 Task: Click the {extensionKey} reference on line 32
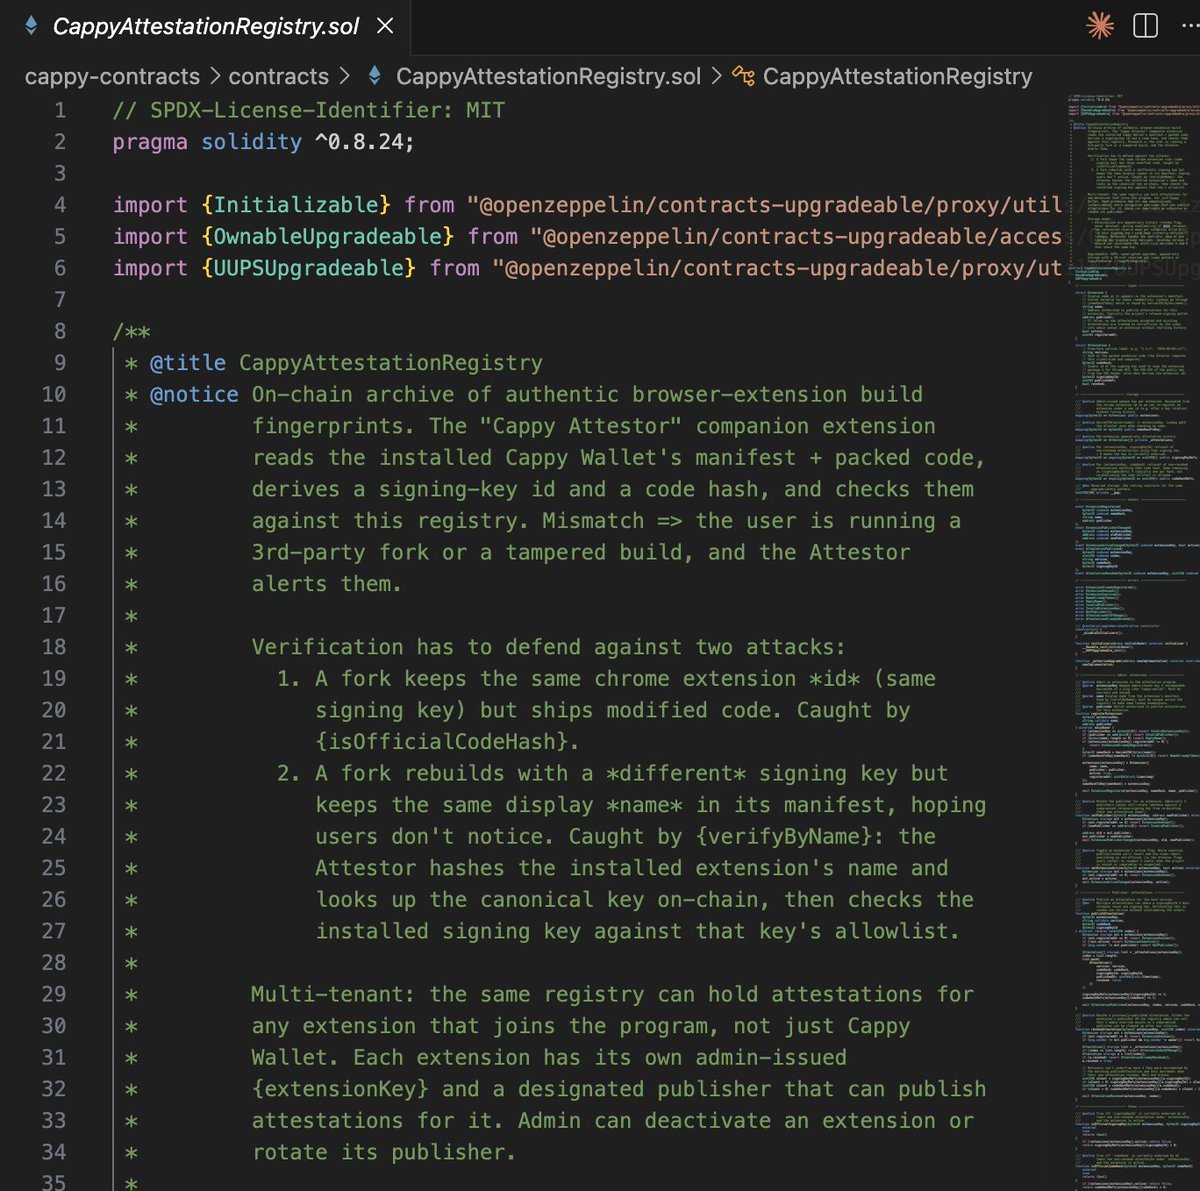click(340, 1089)
